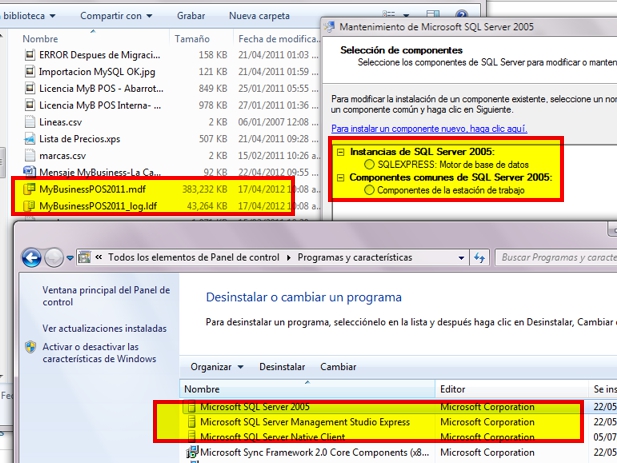Click the document icon of marcas.csv
Viewport: 617px width, 463px height.
tap(30, 156)
